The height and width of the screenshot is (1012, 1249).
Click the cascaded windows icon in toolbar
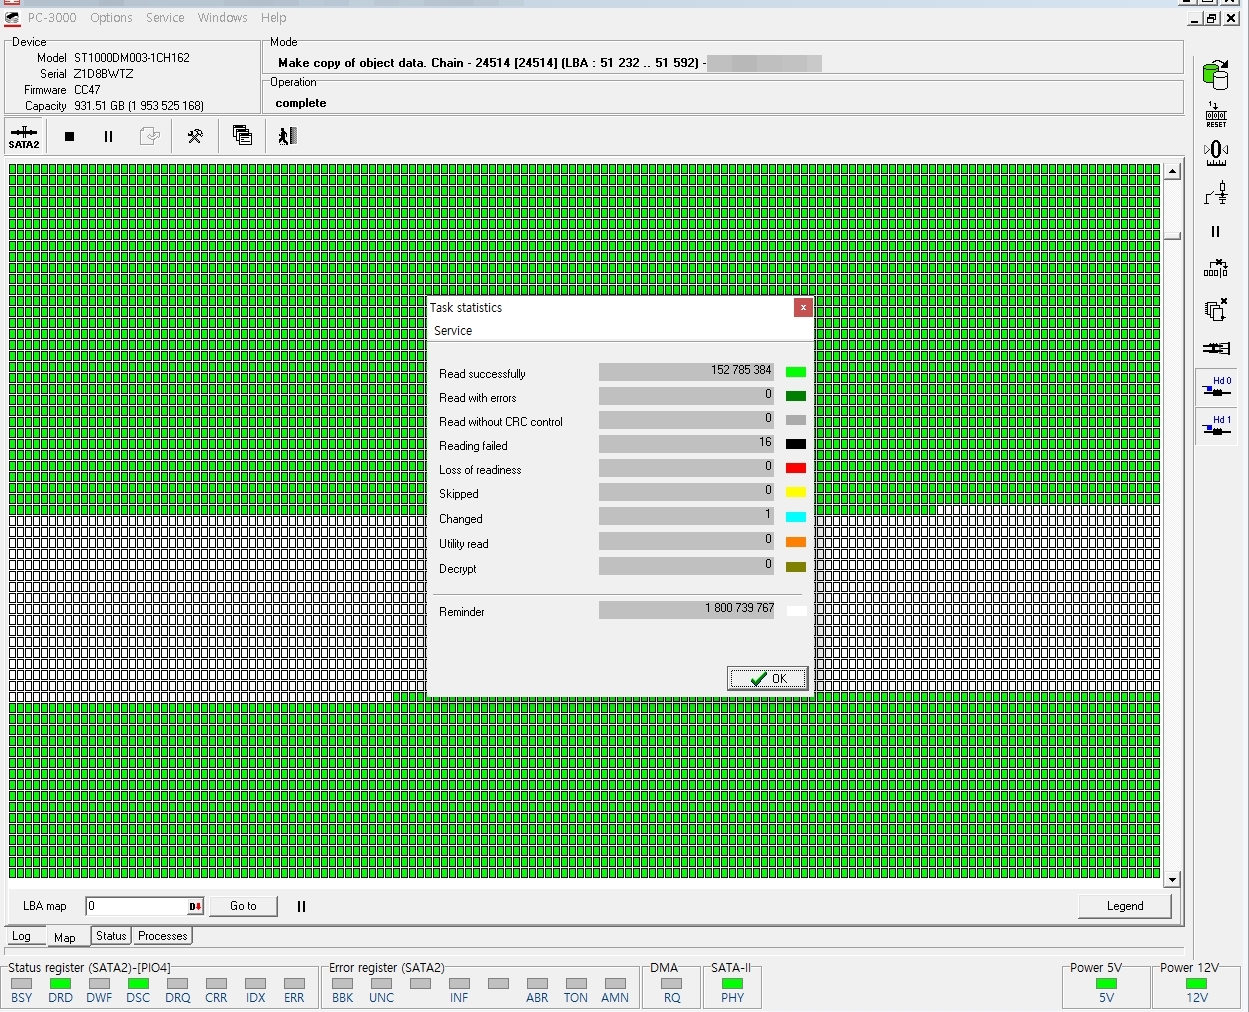point(242,136)
